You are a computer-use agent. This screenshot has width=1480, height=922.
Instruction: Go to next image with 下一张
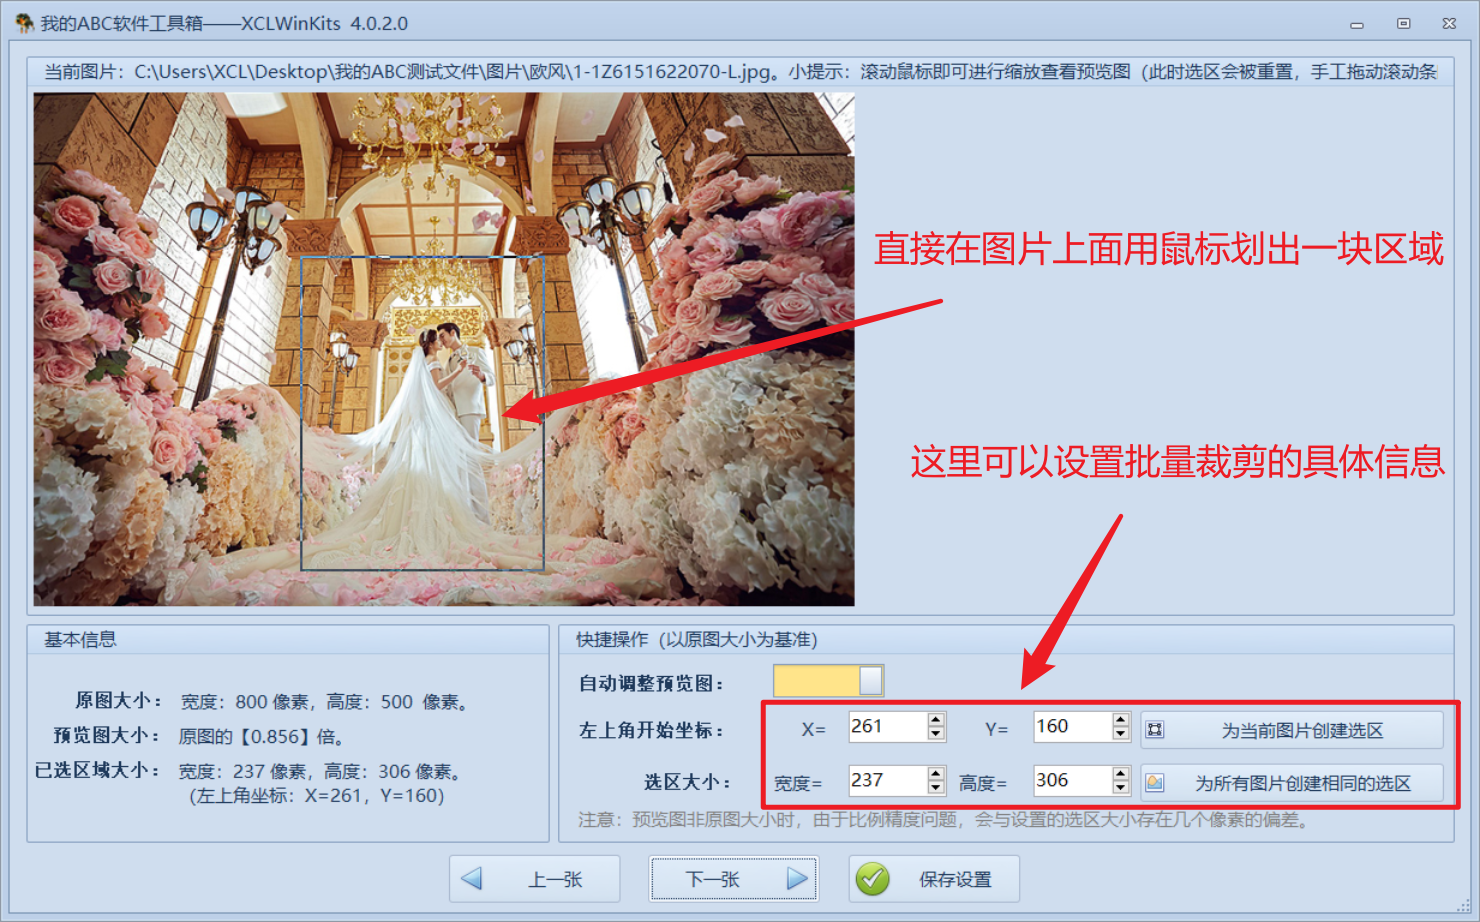click(x=733, y=878)
